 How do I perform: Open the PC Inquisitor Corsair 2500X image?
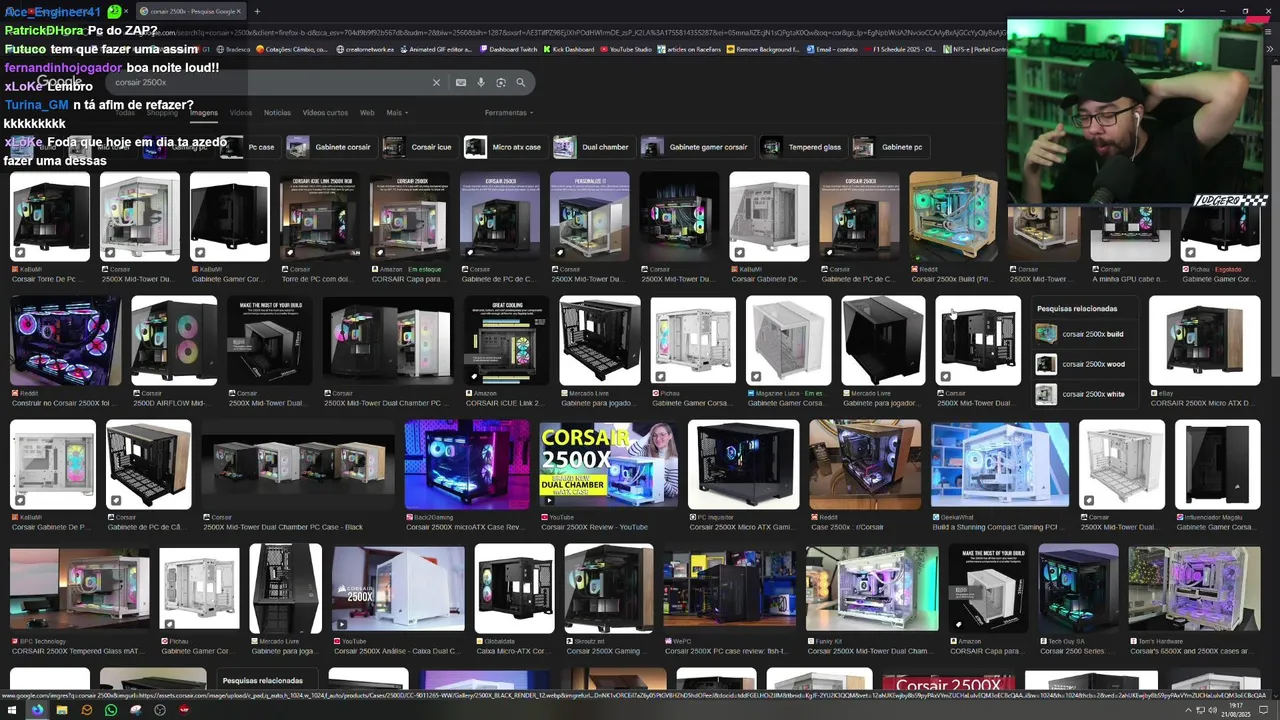coord(743,465)
